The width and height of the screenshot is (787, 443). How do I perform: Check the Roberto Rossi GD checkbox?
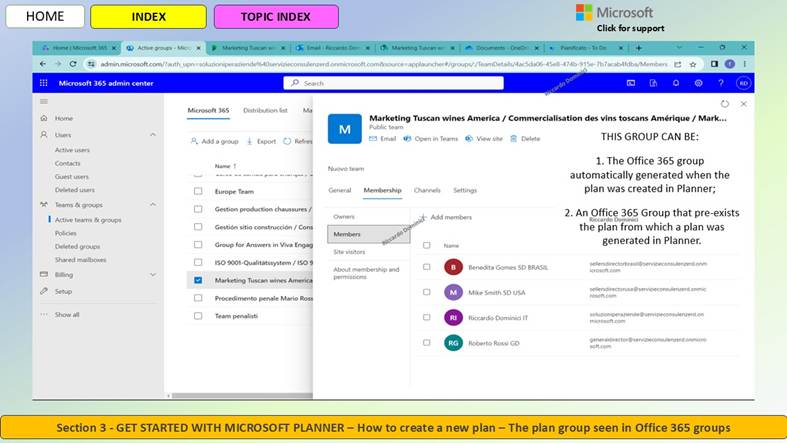pyautogui.click(x=427, y=343)
